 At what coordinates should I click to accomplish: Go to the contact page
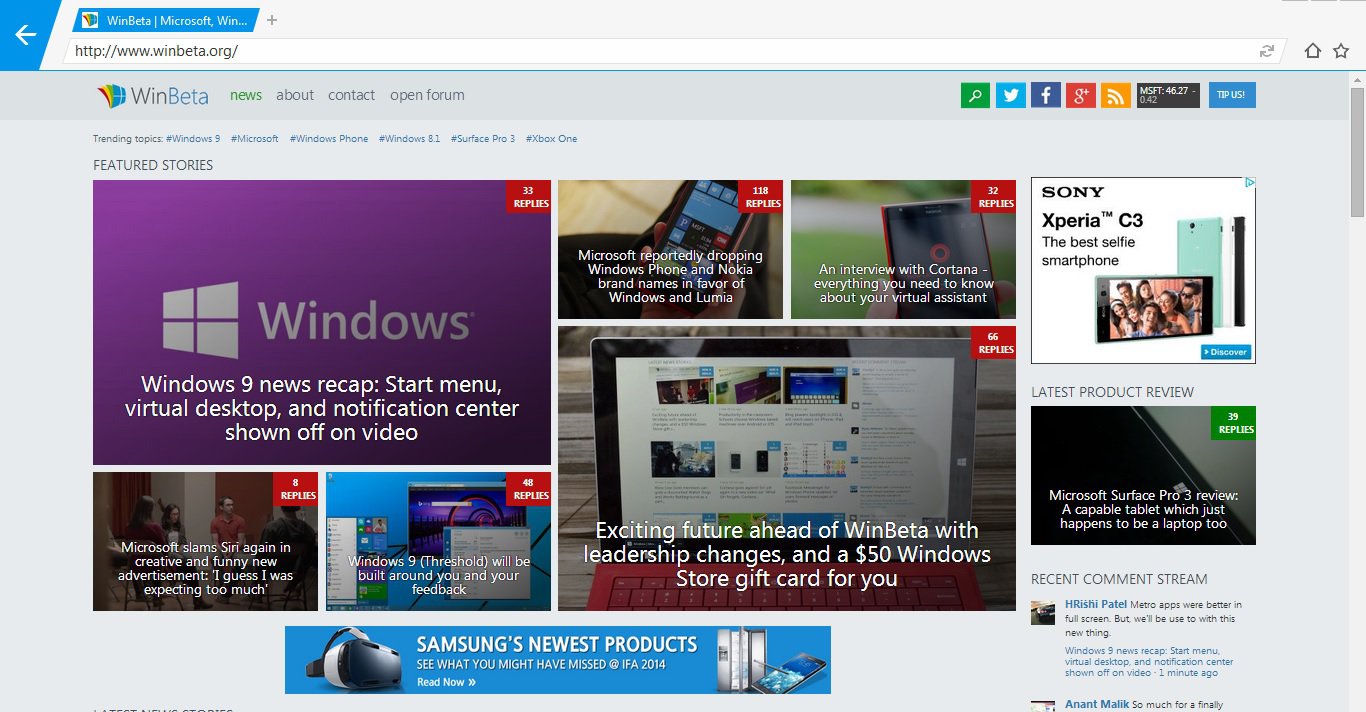coord(352,95)
